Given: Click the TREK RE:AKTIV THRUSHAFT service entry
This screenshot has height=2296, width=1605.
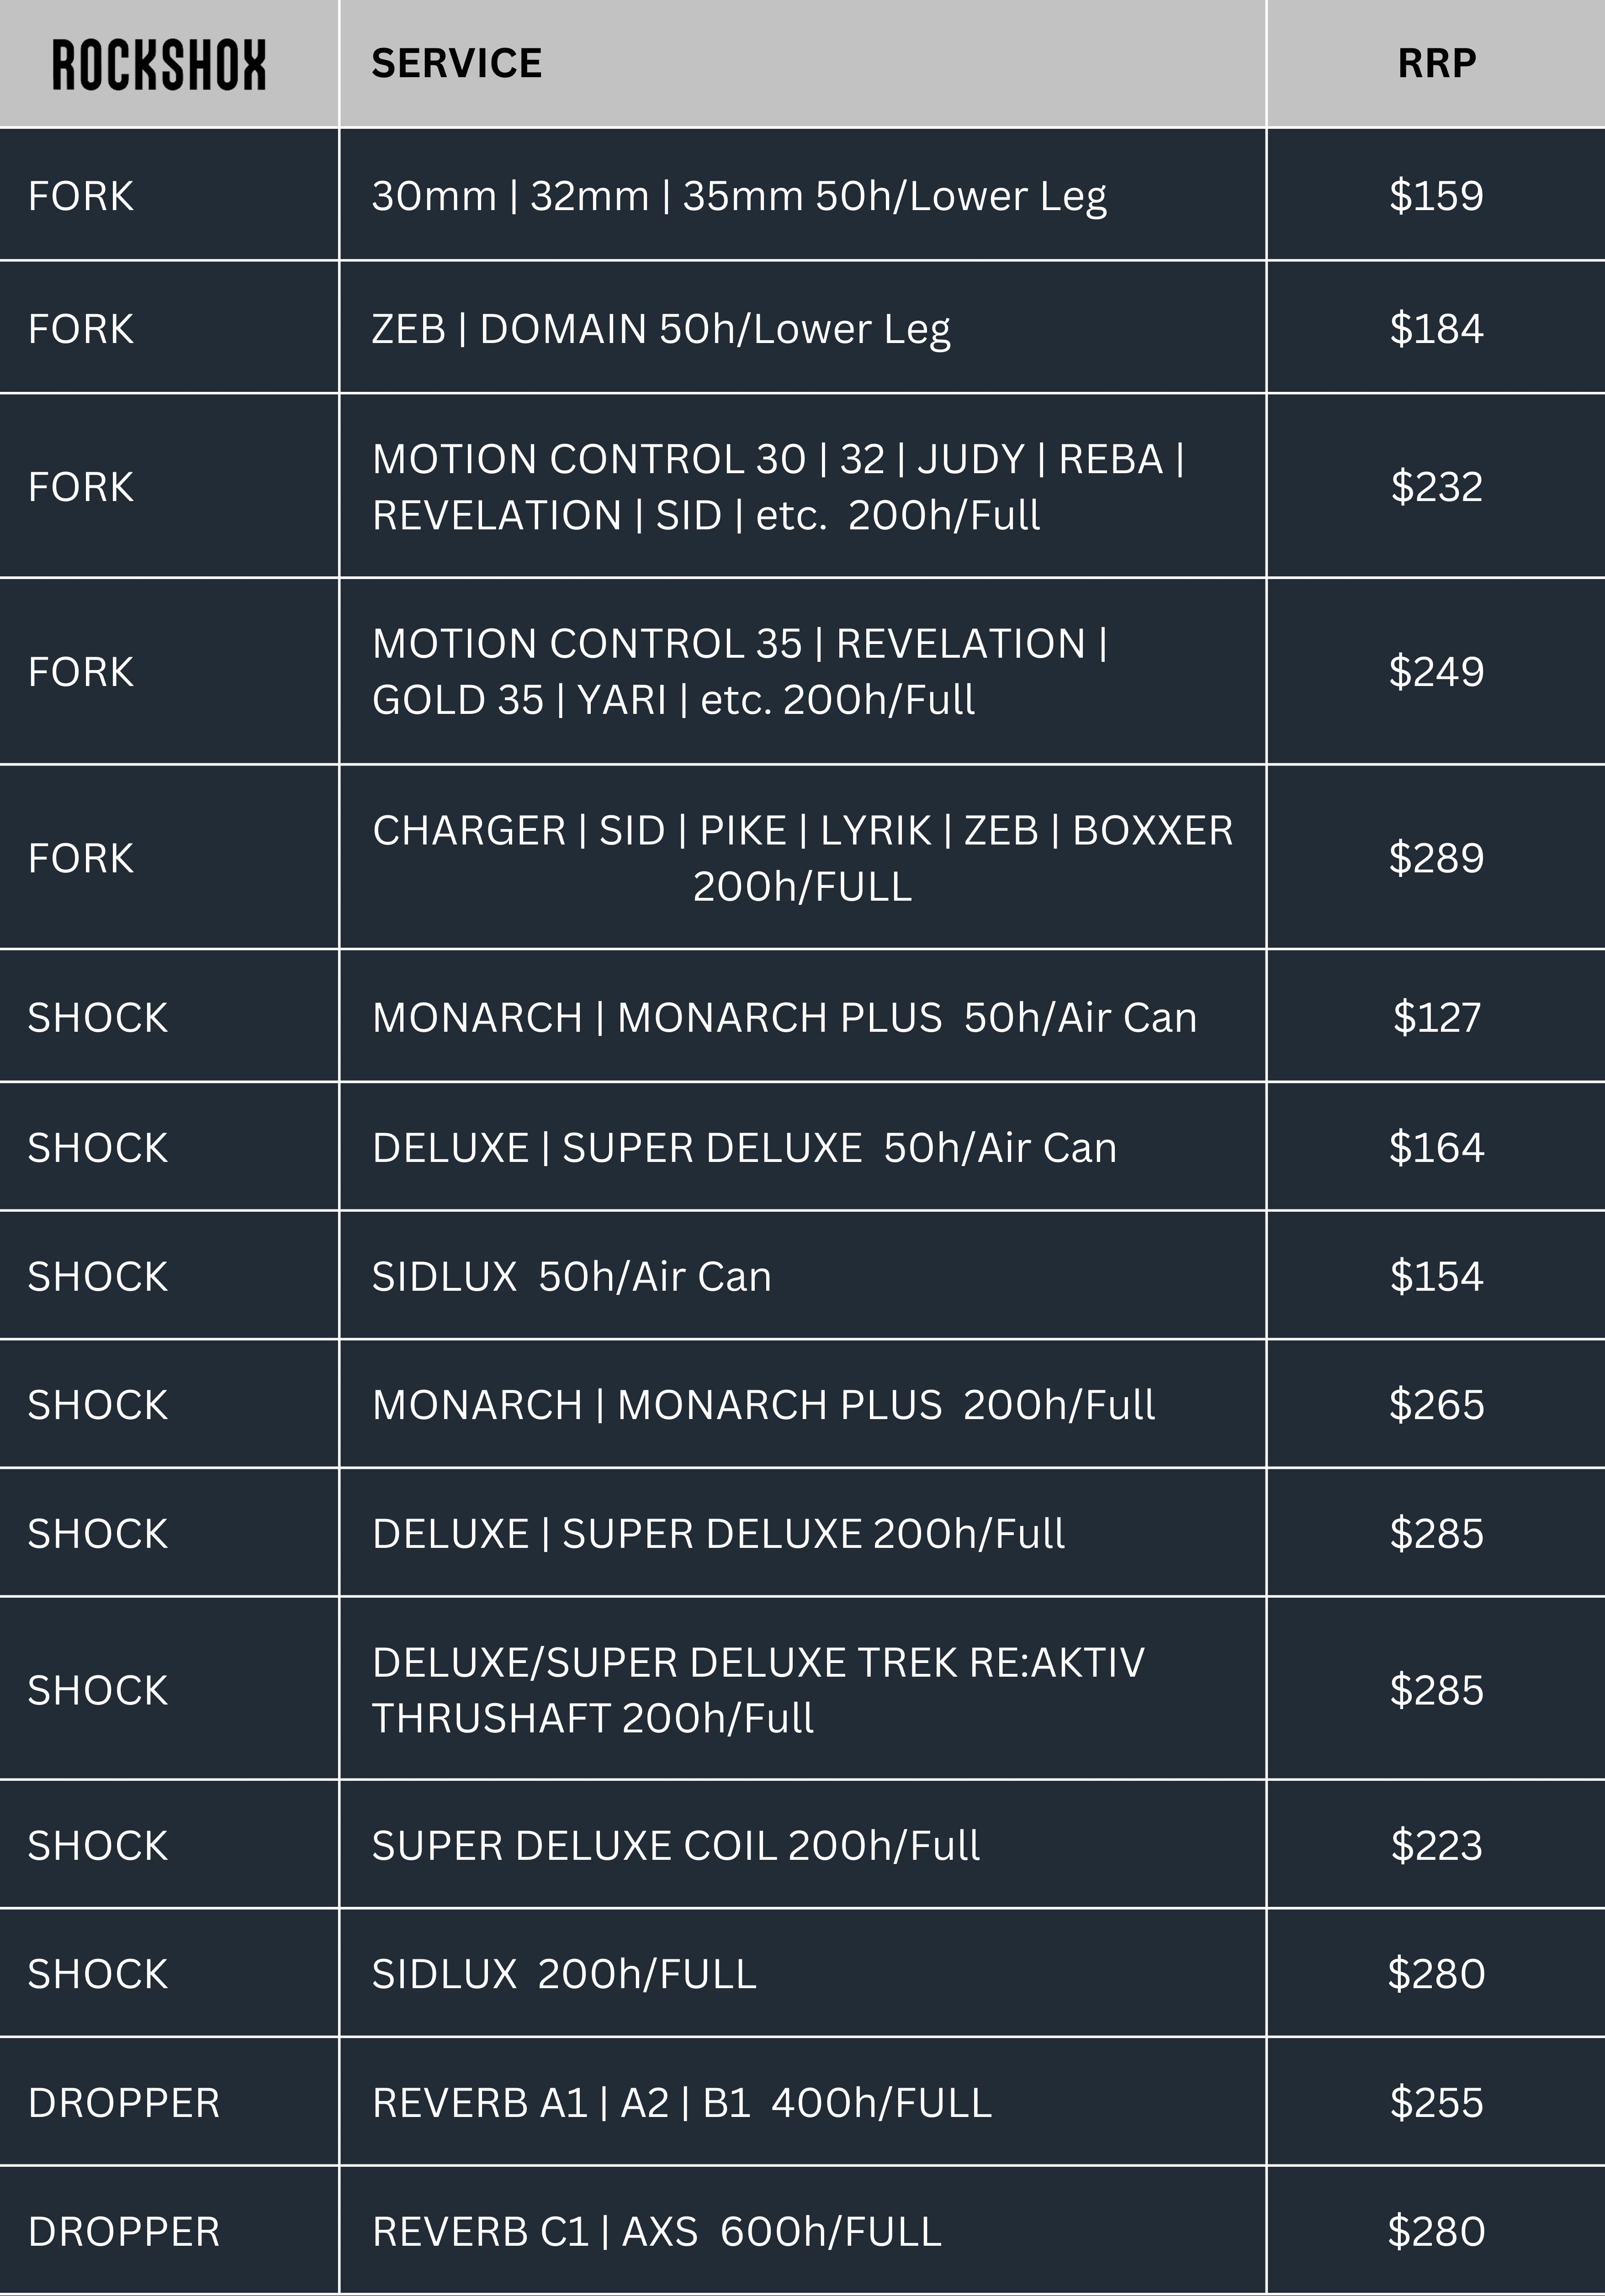Looking at the screenshot, I should 758,1690.
